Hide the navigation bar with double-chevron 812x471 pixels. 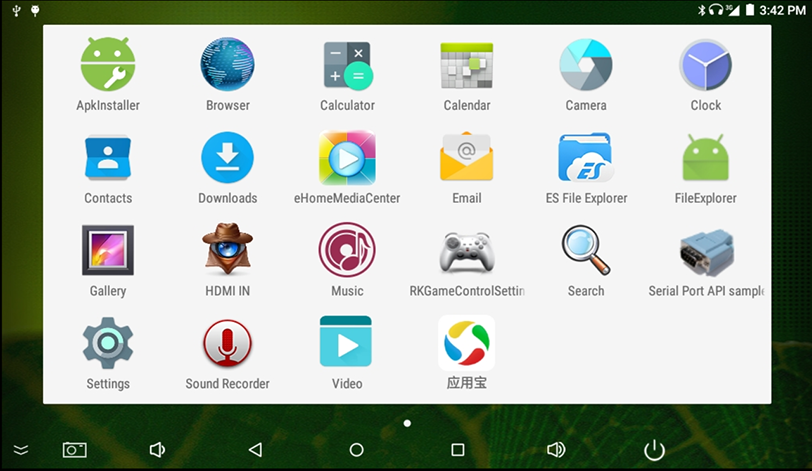(x=21, y=450)
